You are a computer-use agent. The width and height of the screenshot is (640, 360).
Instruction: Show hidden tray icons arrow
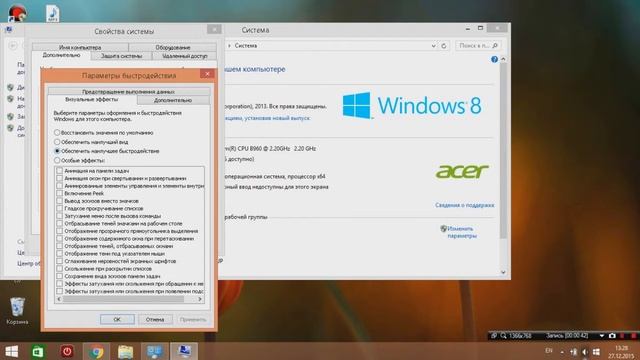(x=562, y=352)
